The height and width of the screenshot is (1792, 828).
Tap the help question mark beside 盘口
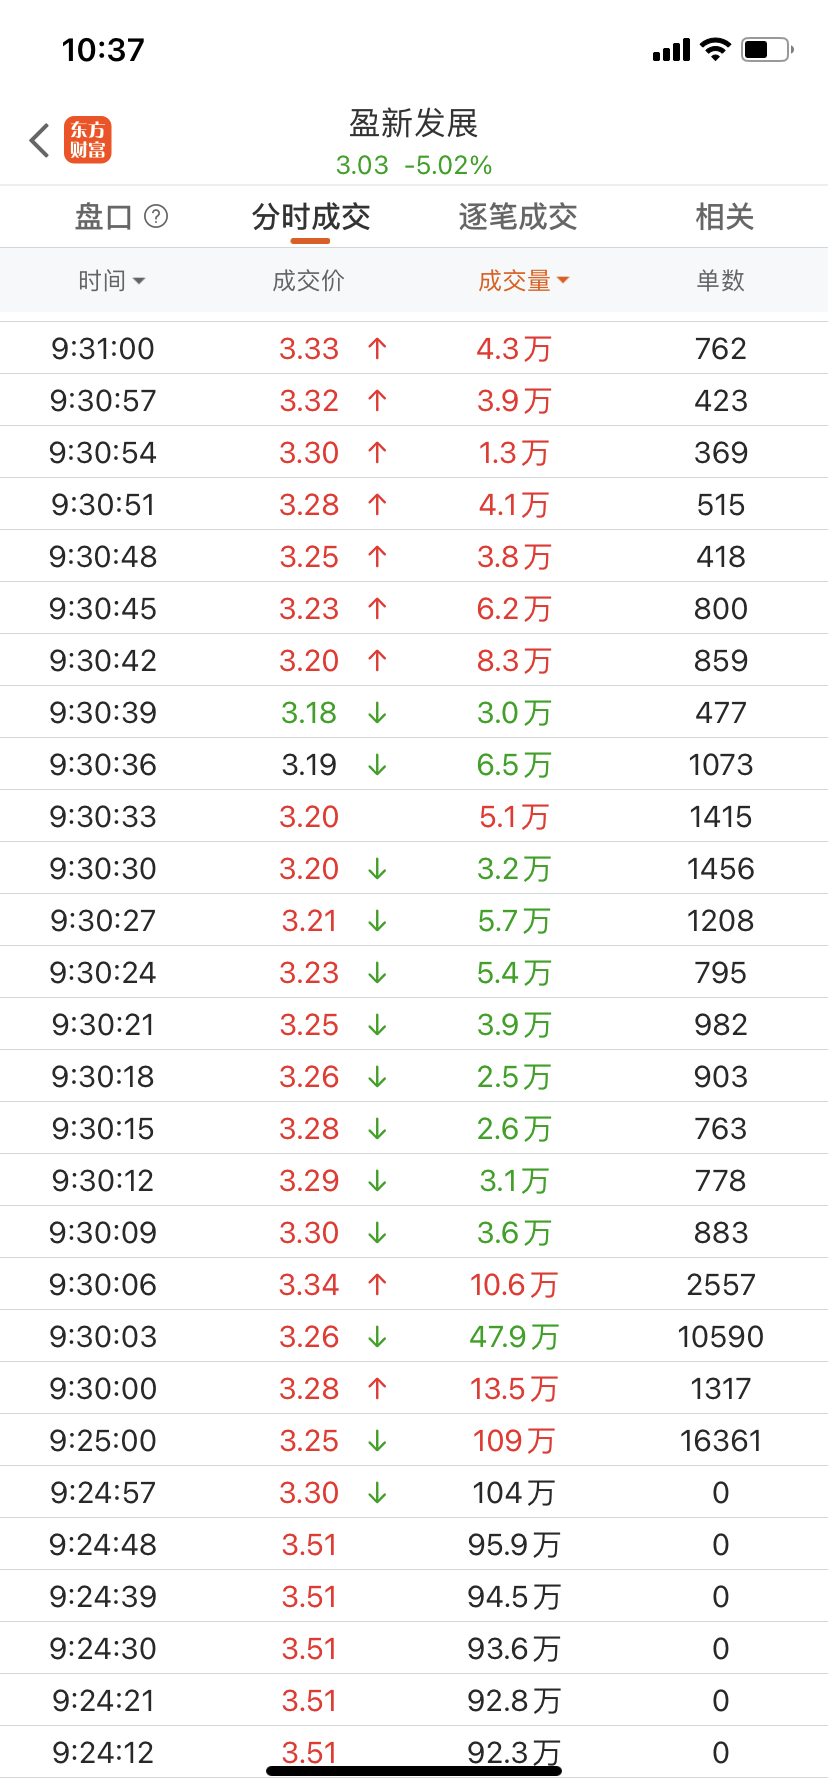pyautogui.click(x=156, y=216)
